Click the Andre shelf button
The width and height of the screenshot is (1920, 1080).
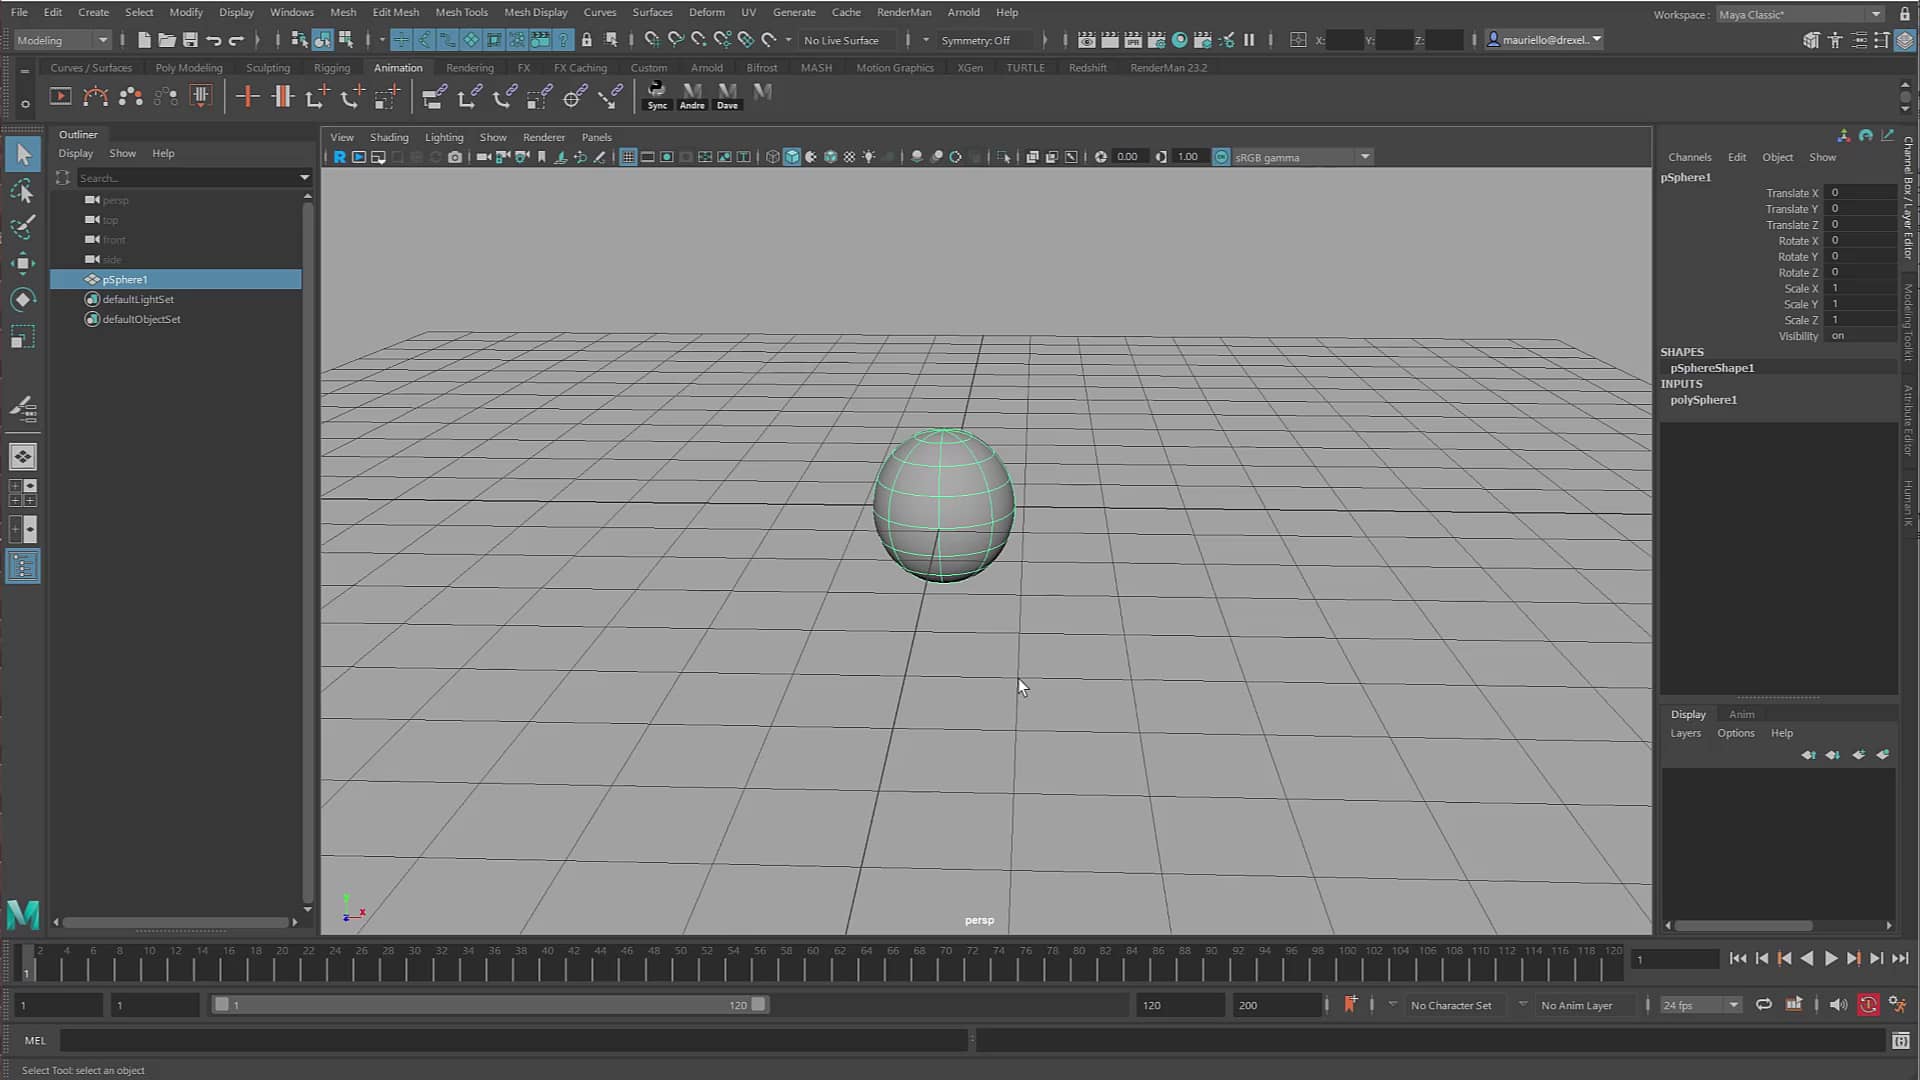692,95
